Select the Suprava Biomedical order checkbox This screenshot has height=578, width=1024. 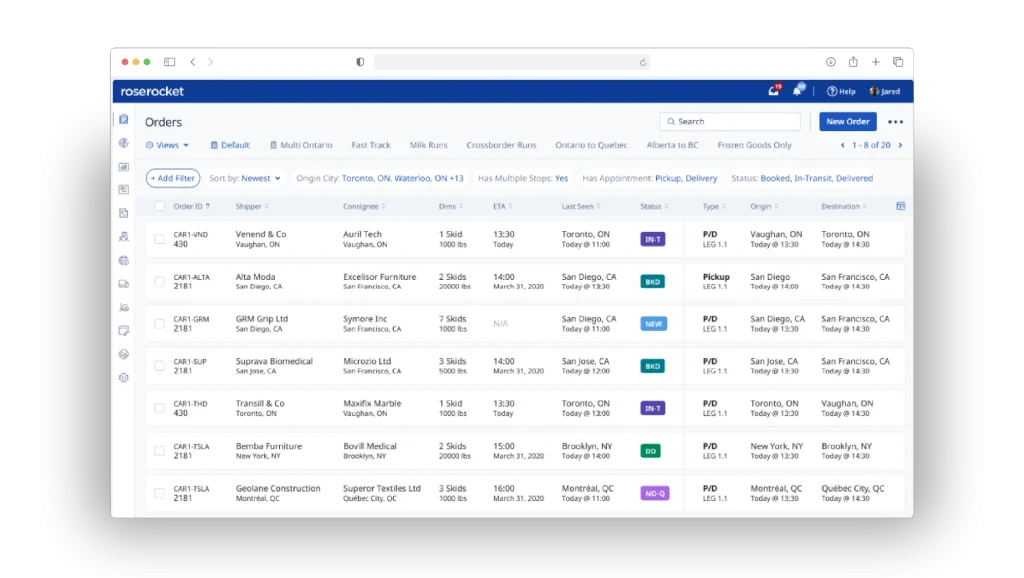159,366
